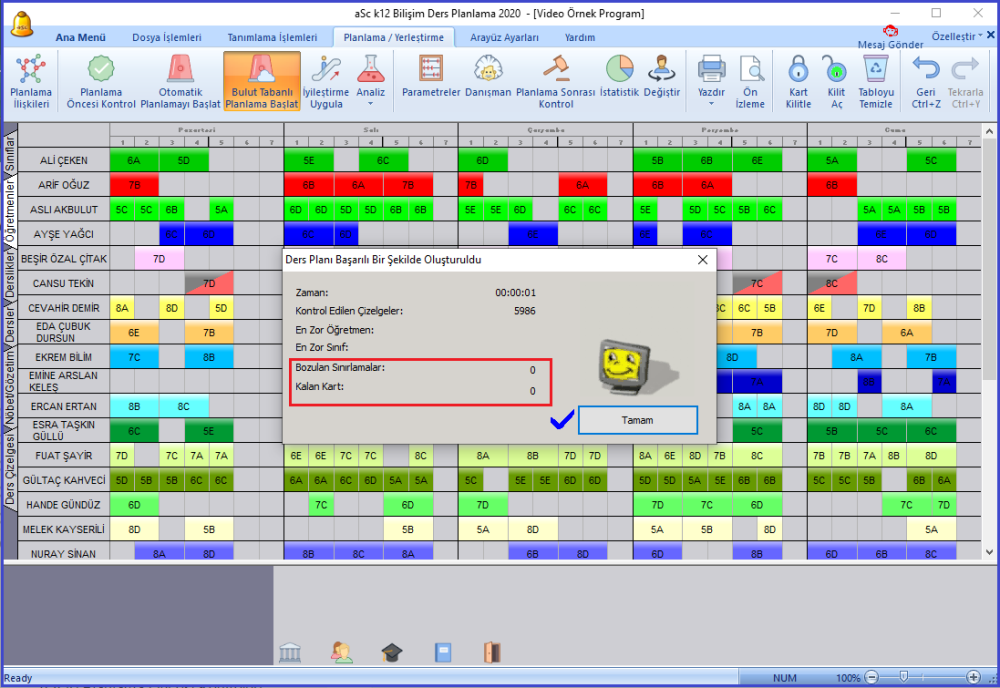
Task: Open the Yardım tab
Action: click(x=580, y=38)
